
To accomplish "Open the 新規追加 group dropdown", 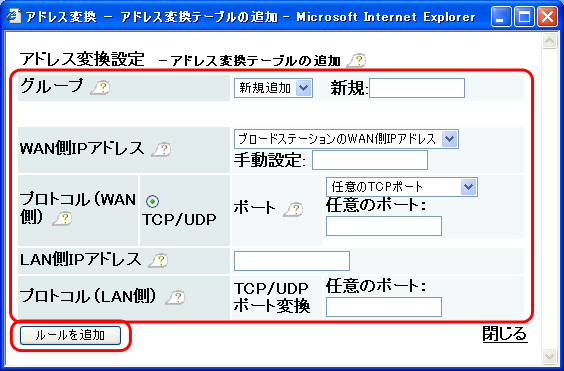I will tap(273, 88).
